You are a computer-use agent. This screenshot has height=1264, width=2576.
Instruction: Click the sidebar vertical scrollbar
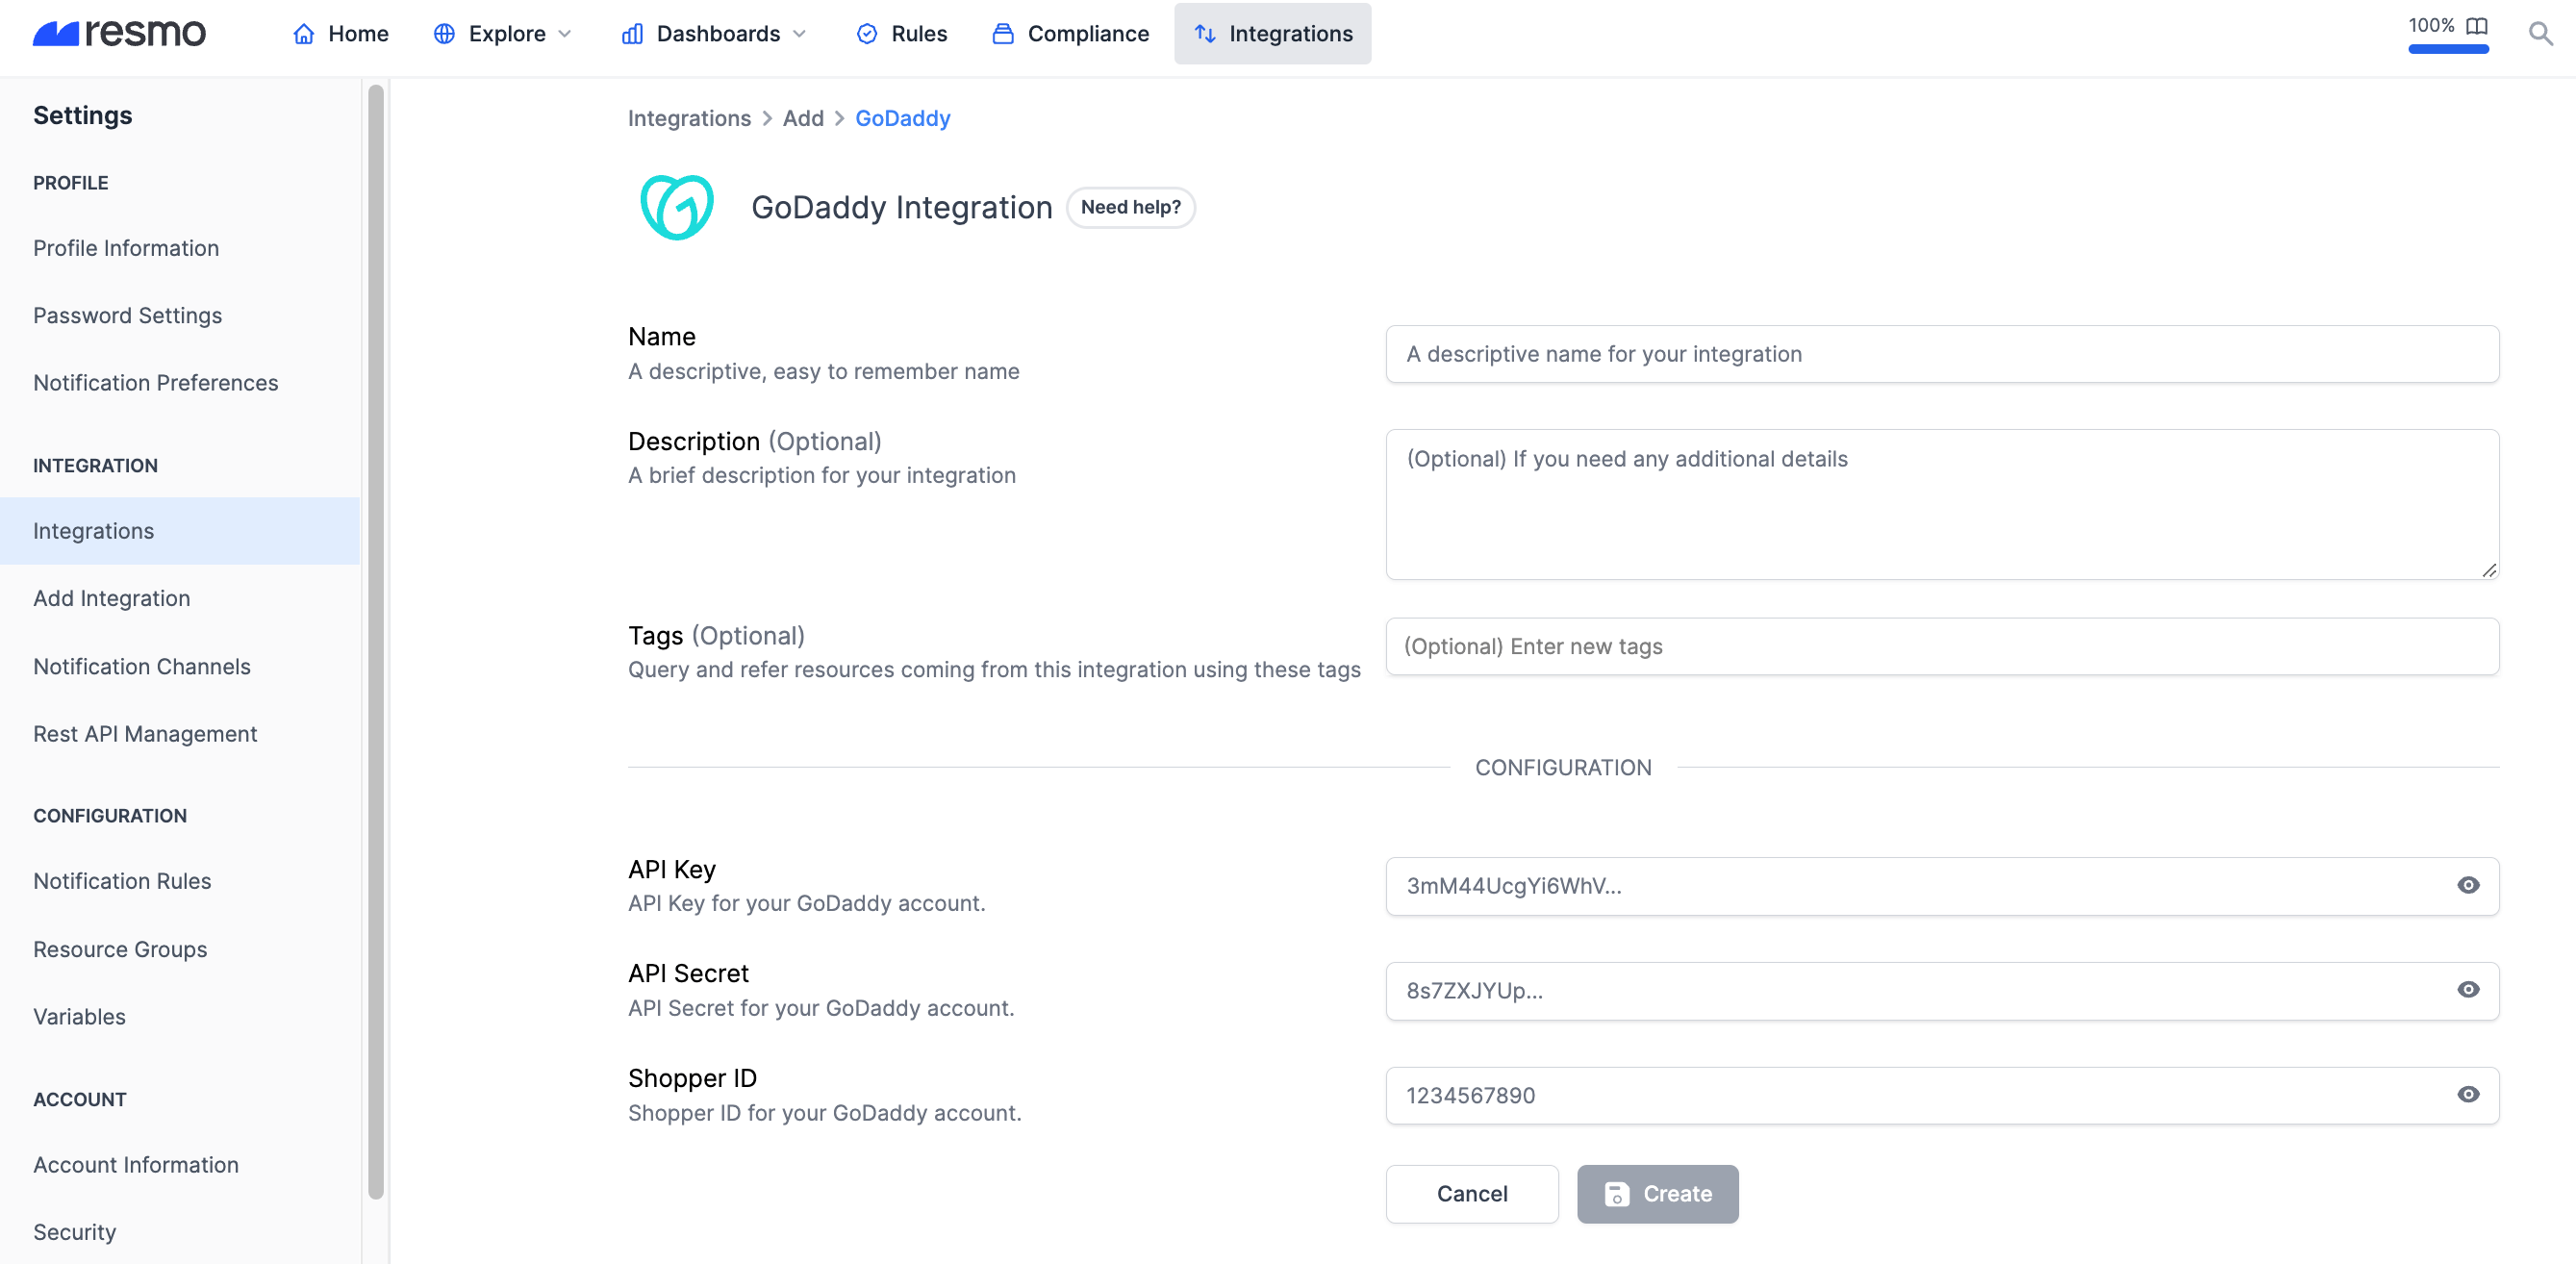pyautogui.click(x=376, y=640)
